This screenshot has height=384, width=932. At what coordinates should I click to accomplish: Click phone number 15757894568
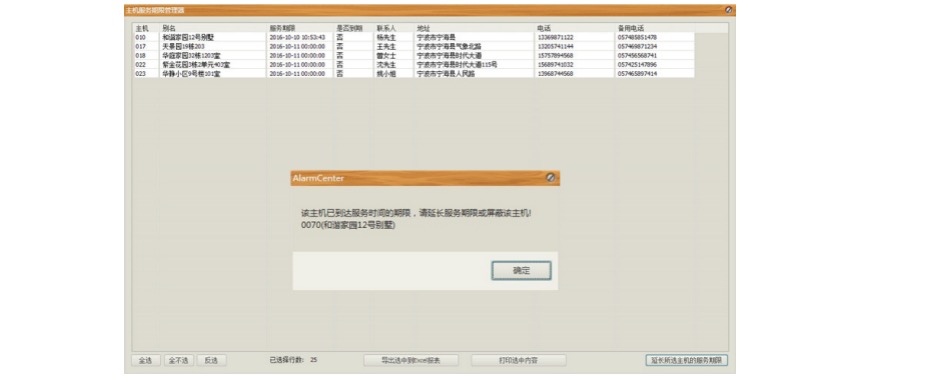[x=555, y=55]
